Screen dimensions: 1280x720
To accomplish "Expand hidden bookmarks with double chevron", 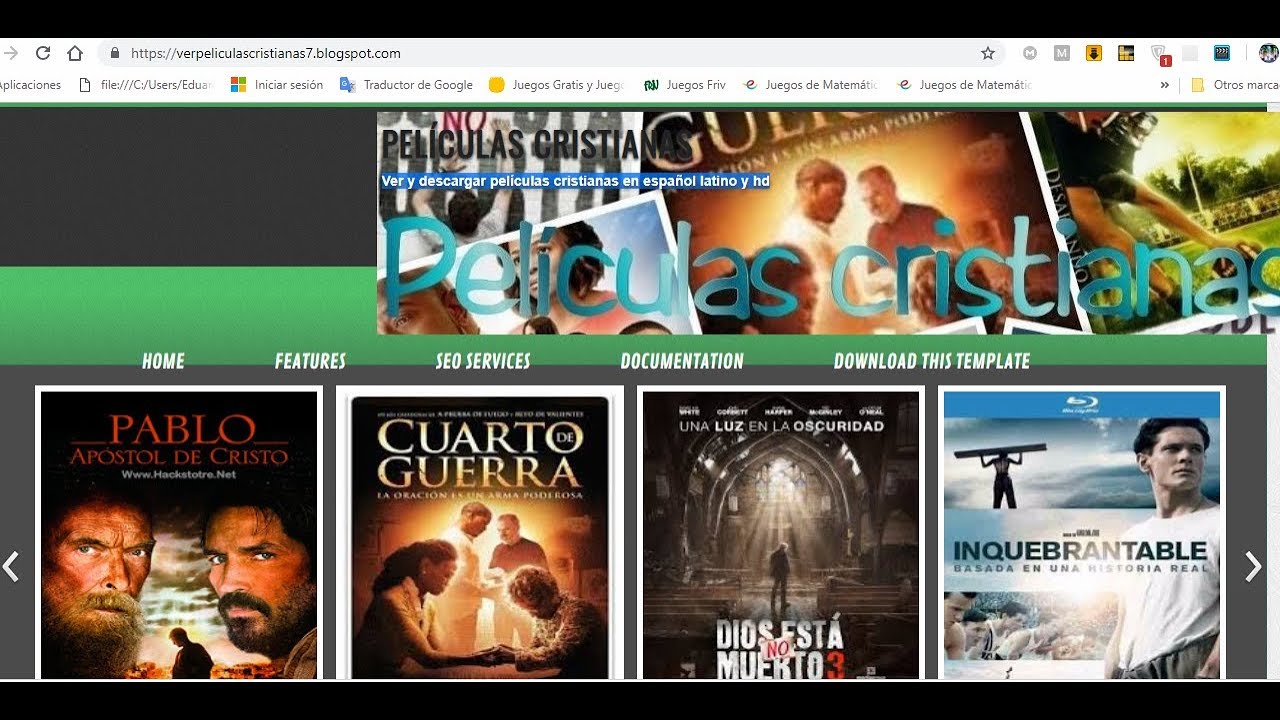I will tap(1164, 85).
